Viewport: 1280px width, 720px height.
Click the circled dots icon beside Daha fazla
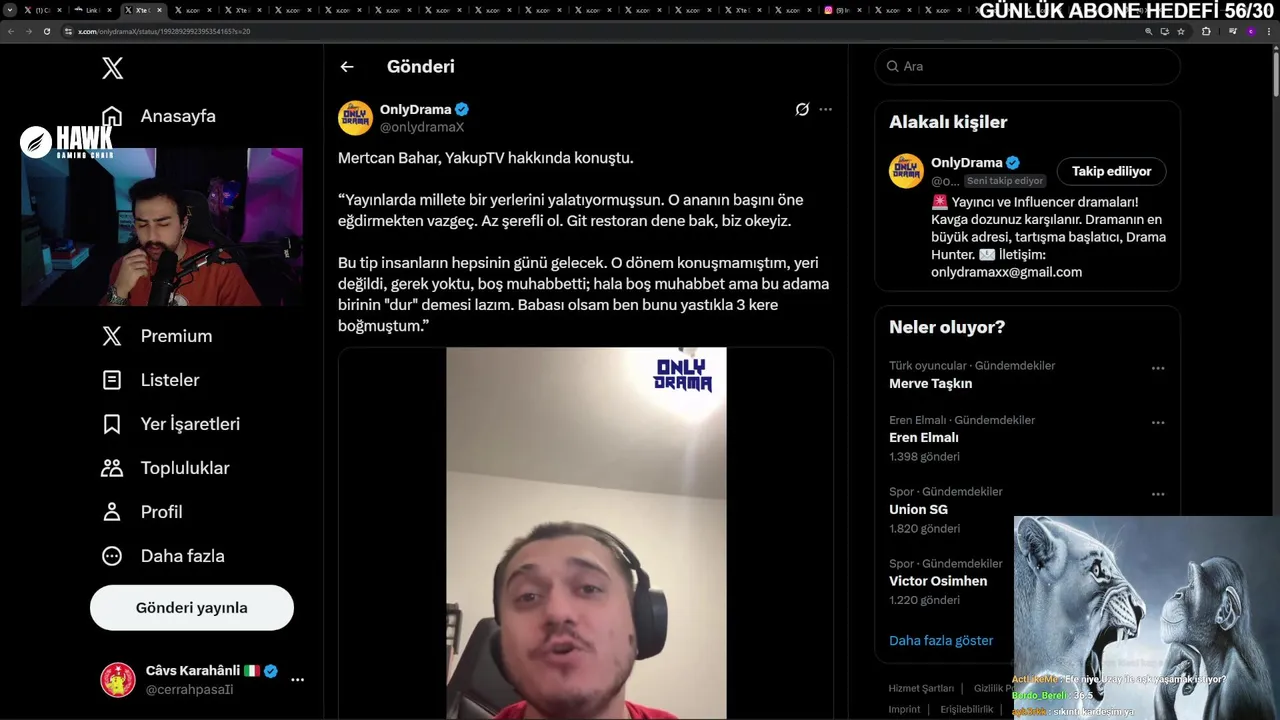(x=112, y=556)
